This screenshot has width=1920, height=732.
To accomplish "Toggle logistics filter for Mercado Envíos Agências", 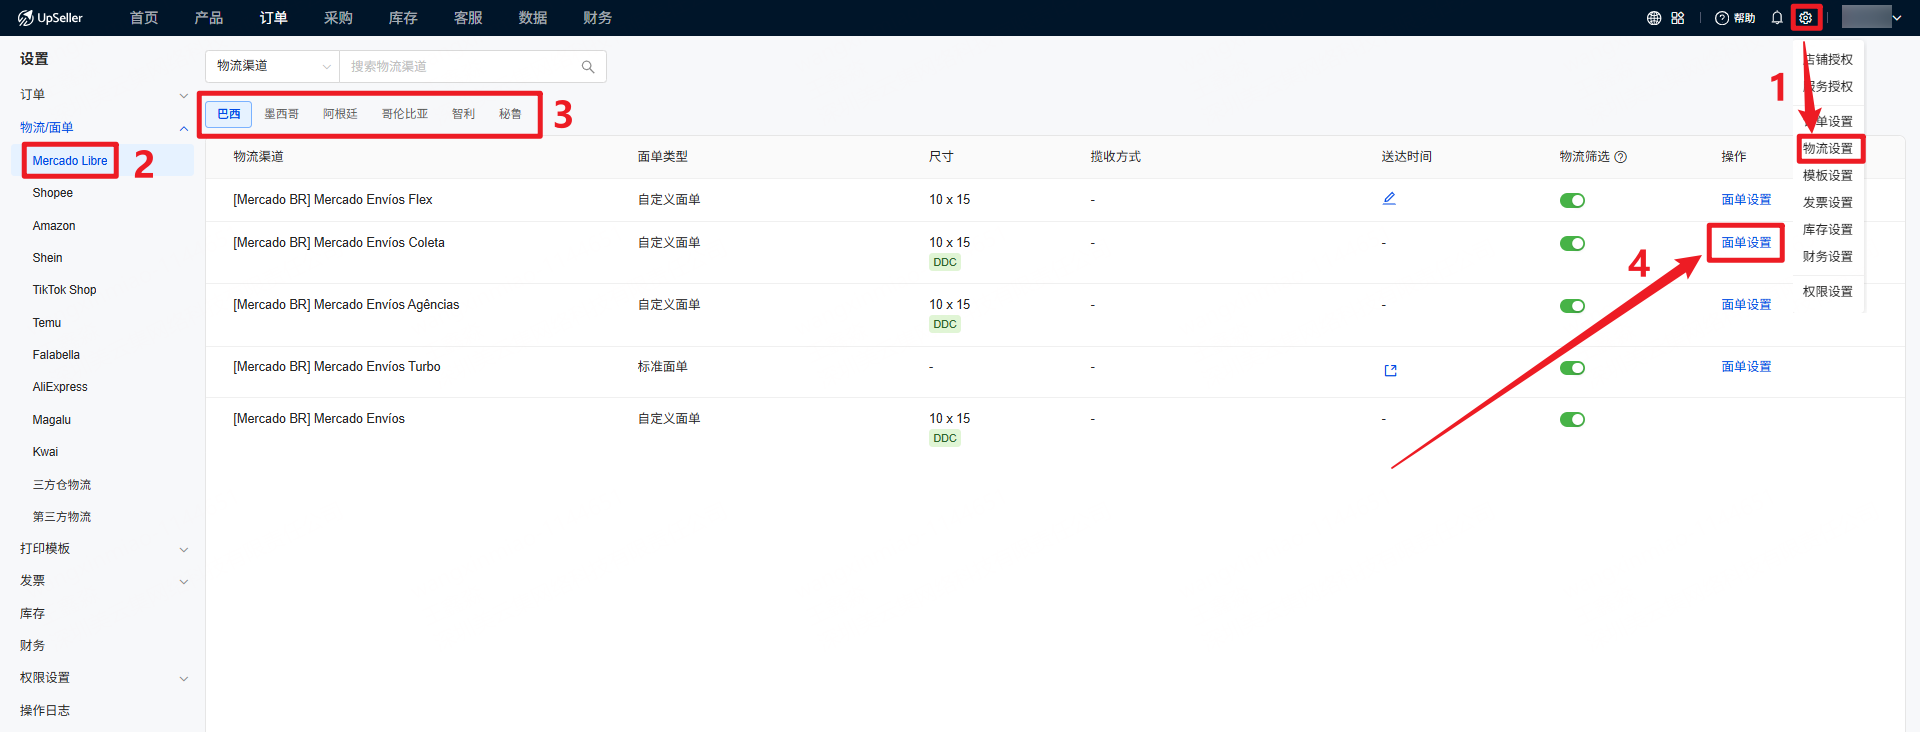I will [x=1572, y=306].
